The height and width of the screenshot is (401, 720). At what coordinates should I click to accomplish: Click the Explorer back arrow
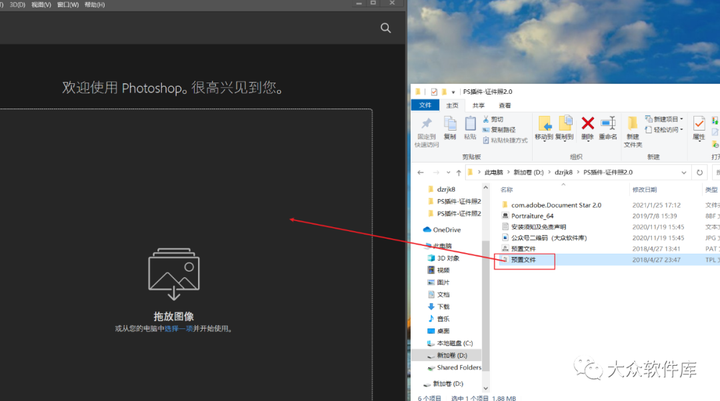tap(421, 173)
